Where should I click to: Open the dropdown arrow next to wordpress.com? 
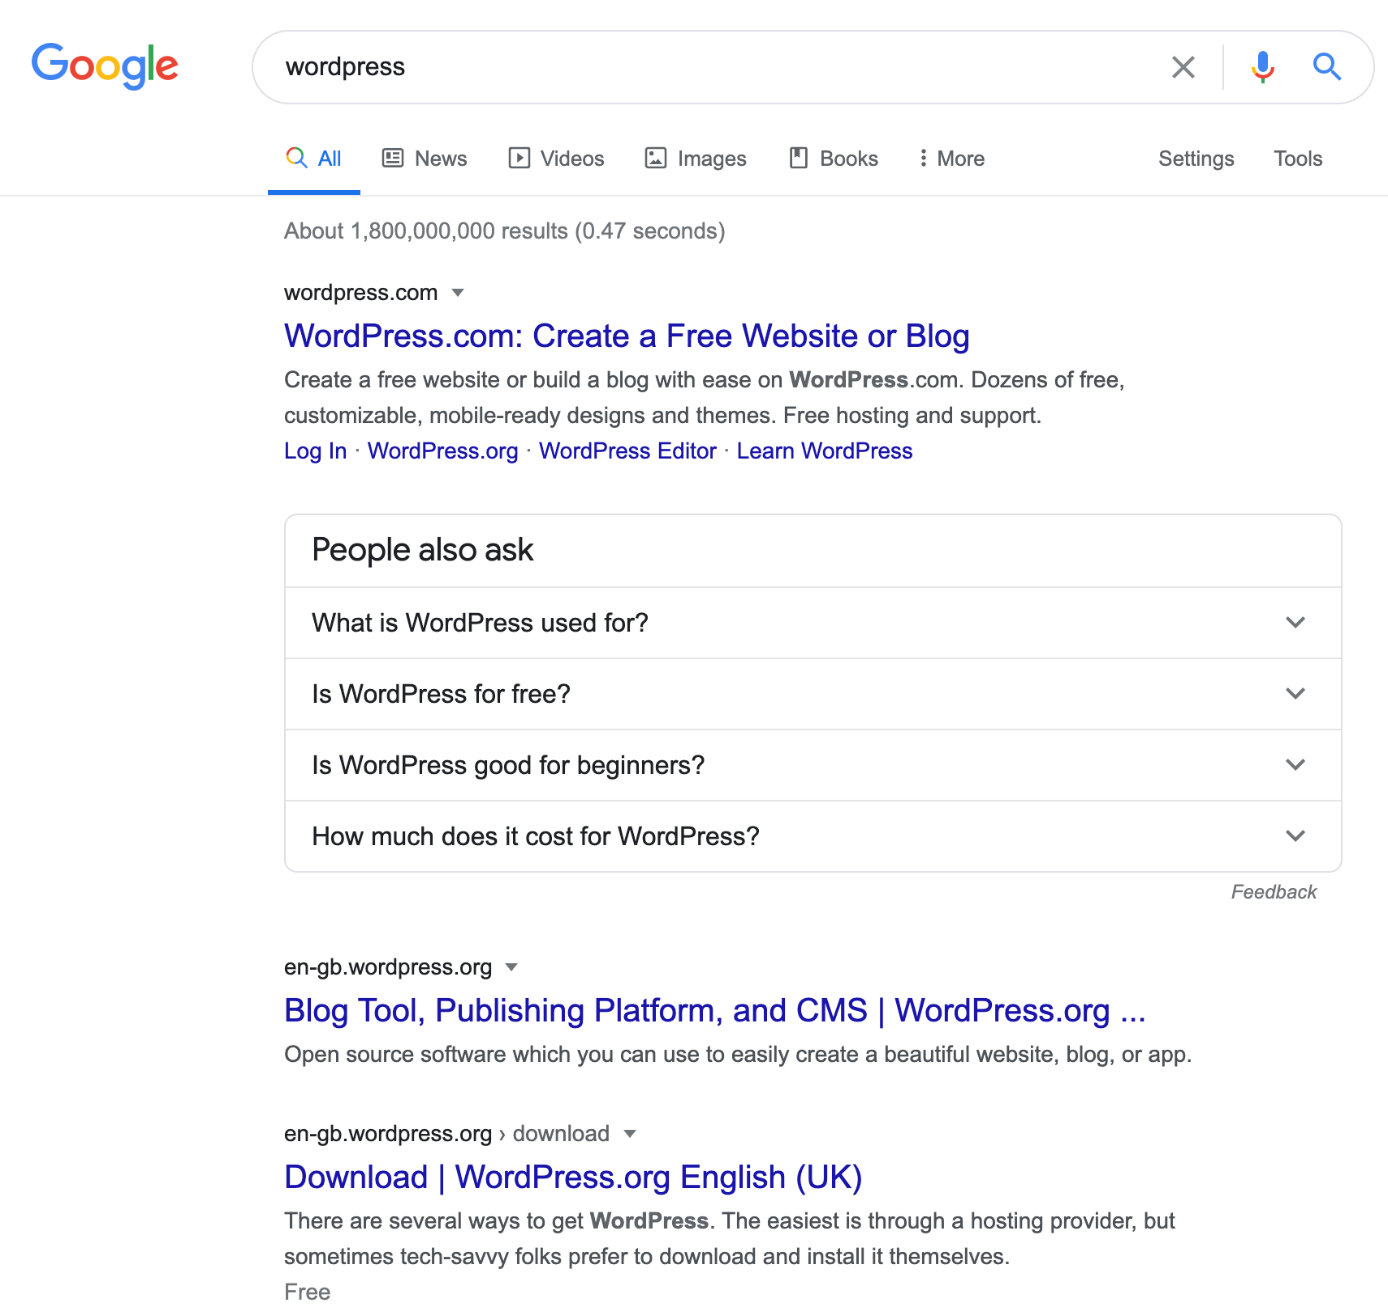point(458,293)
